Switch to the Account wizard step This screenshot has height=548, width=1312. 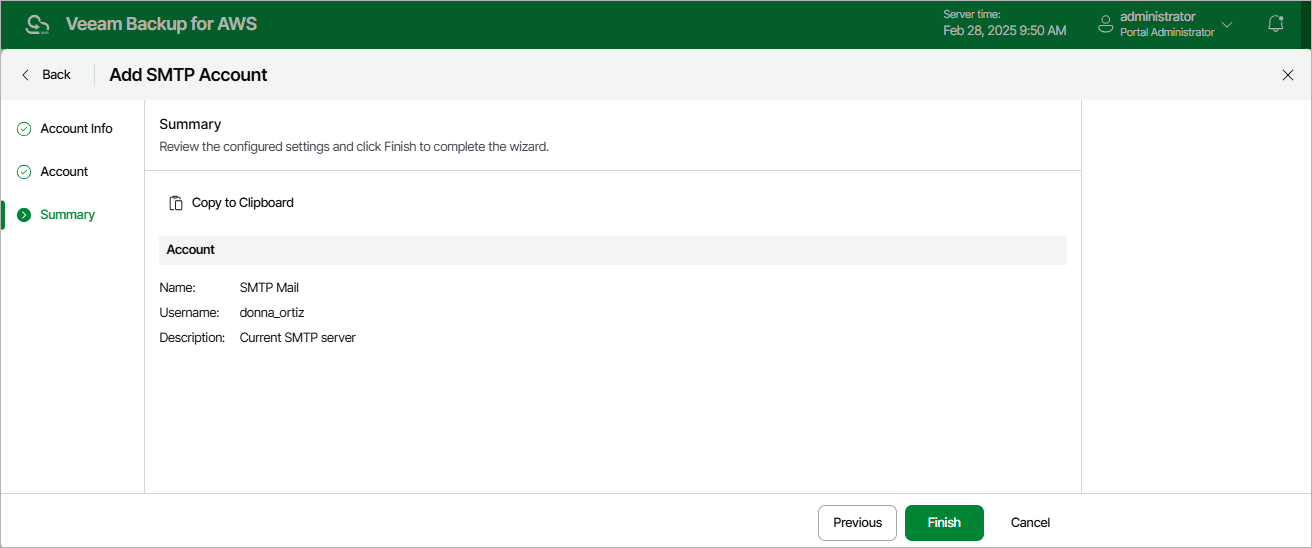(64, 172)
